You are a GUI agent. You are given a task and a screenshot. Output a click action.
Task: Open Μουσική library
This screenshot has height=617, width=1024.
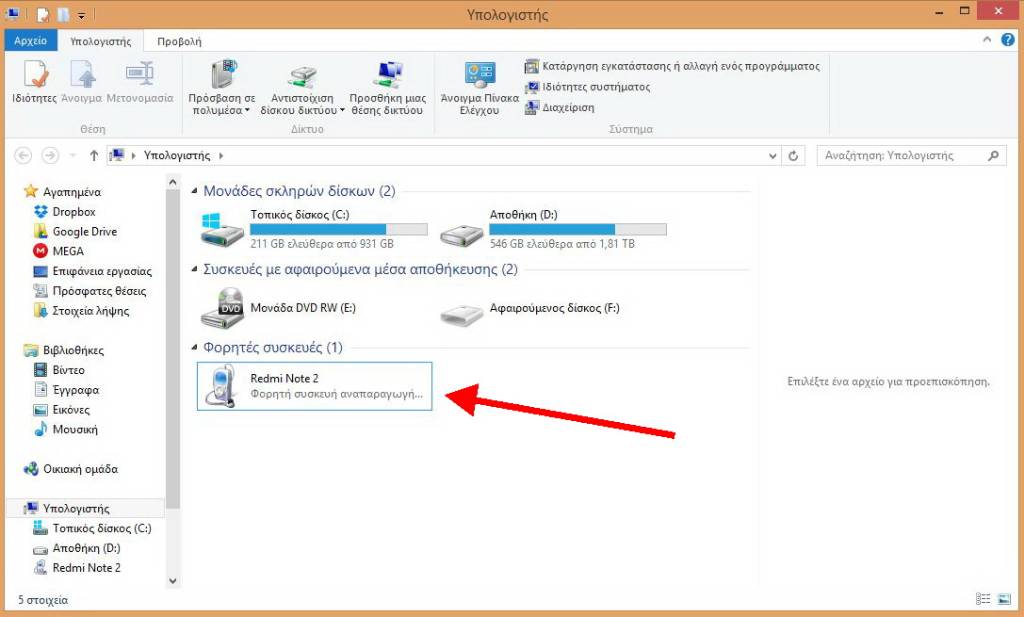[66, 430]
